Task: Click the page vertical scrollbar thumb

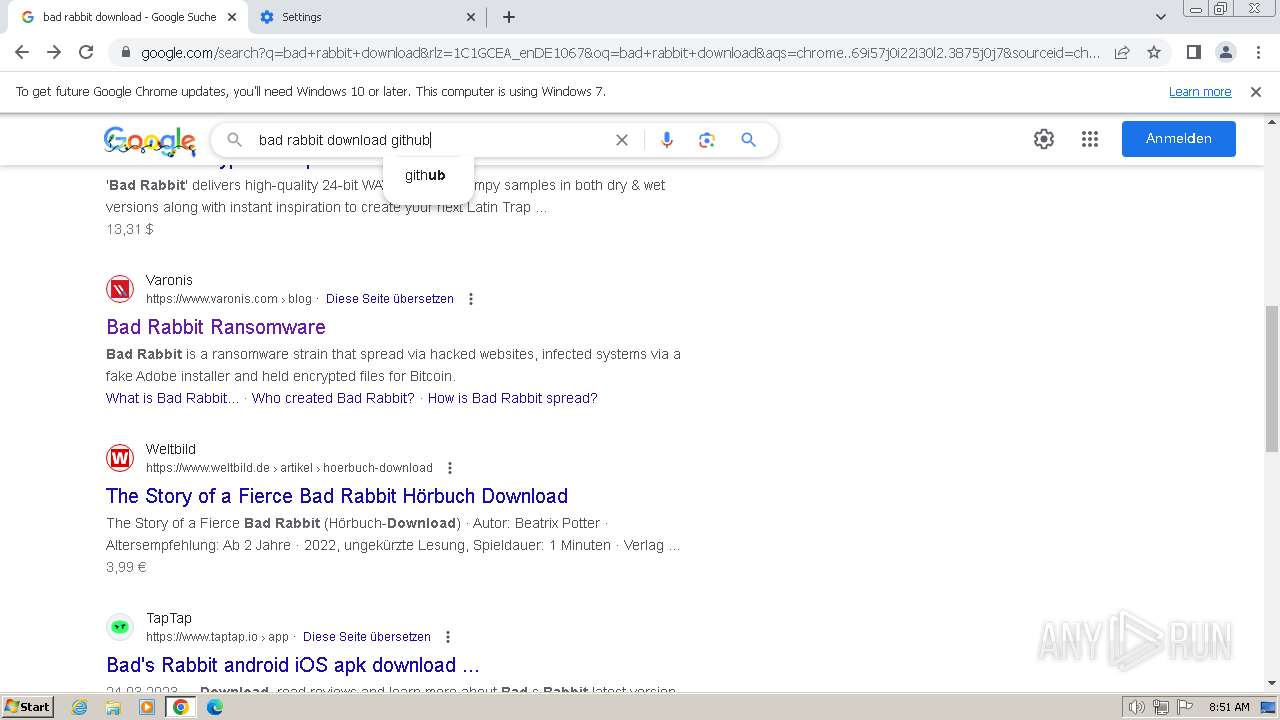Action: [x=1272, y=379]
